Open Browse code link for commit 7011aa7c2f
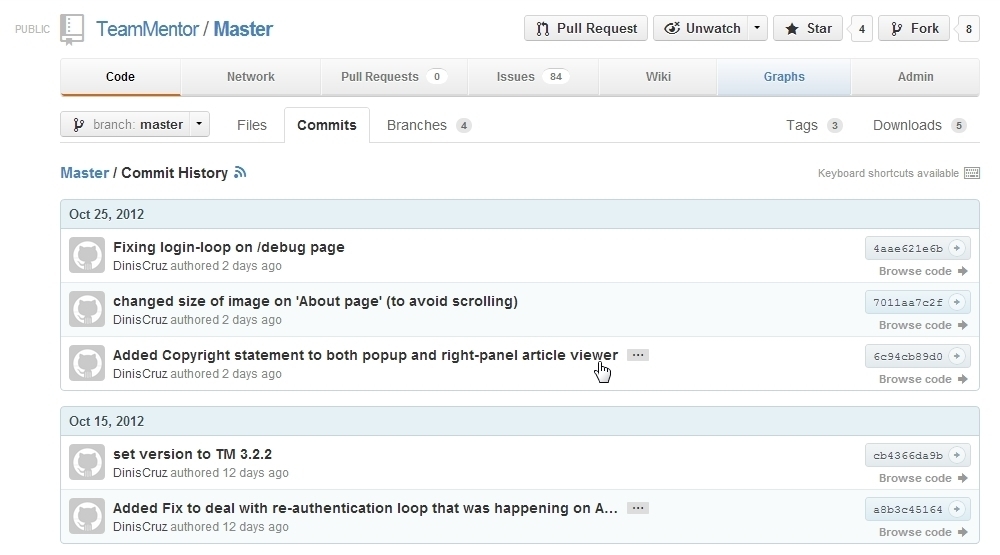 [x=922, y=325]
